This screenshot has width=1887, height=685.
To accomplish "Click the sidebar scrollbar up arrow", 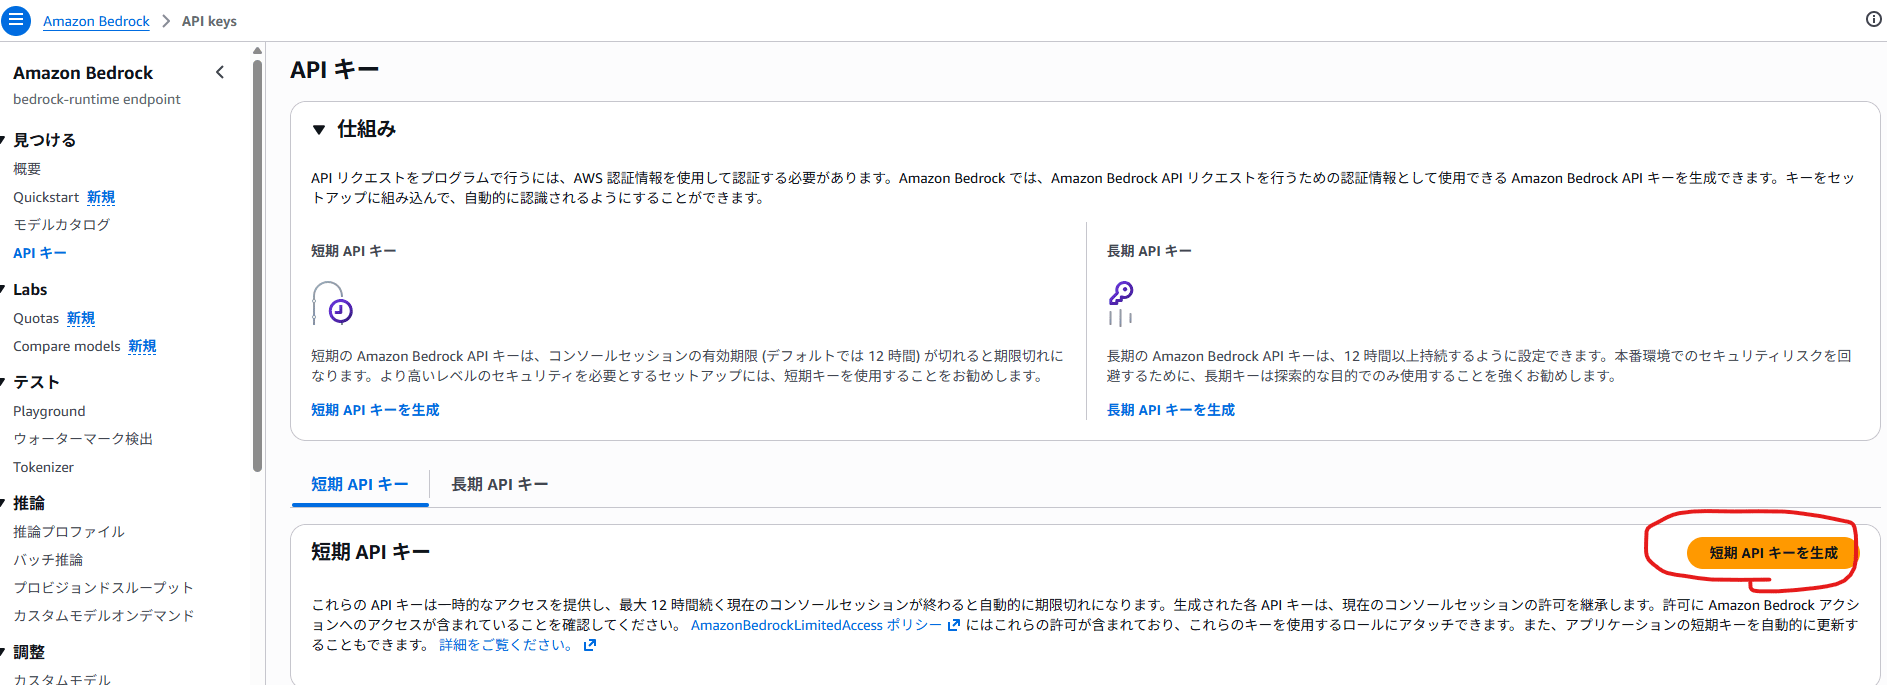I will click(x=257, y=50).
